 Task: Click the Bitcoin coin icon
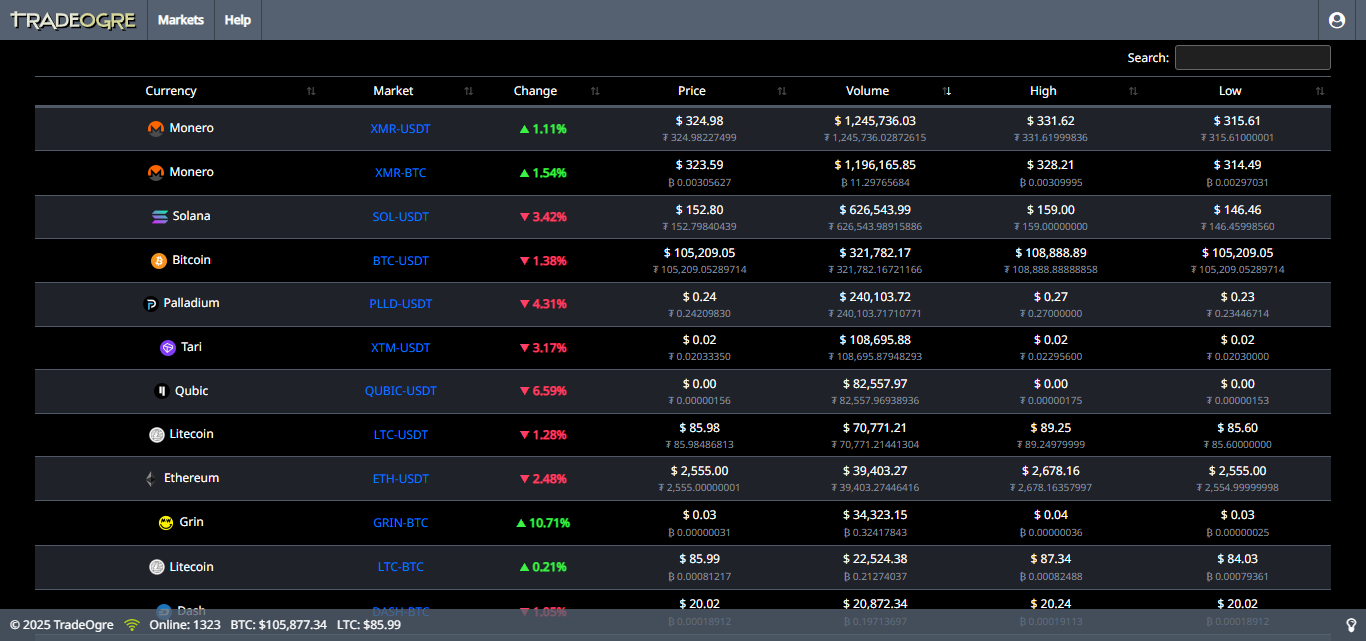[159, 261]
